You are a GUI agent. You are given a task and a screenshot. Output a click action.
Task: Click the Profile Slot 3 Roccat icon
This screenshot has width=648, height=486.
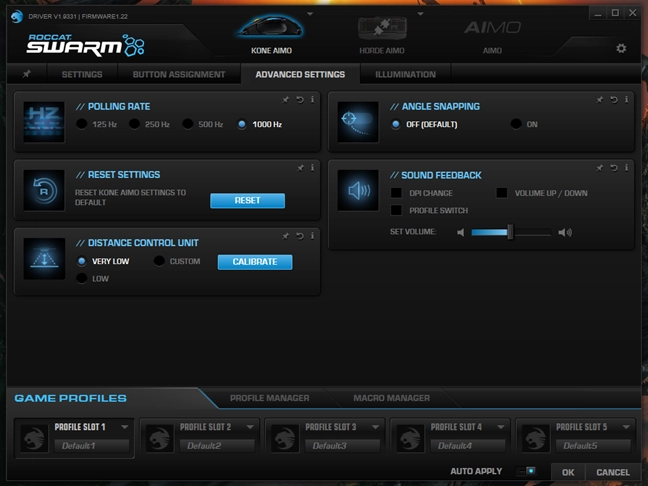pos(285,438)
